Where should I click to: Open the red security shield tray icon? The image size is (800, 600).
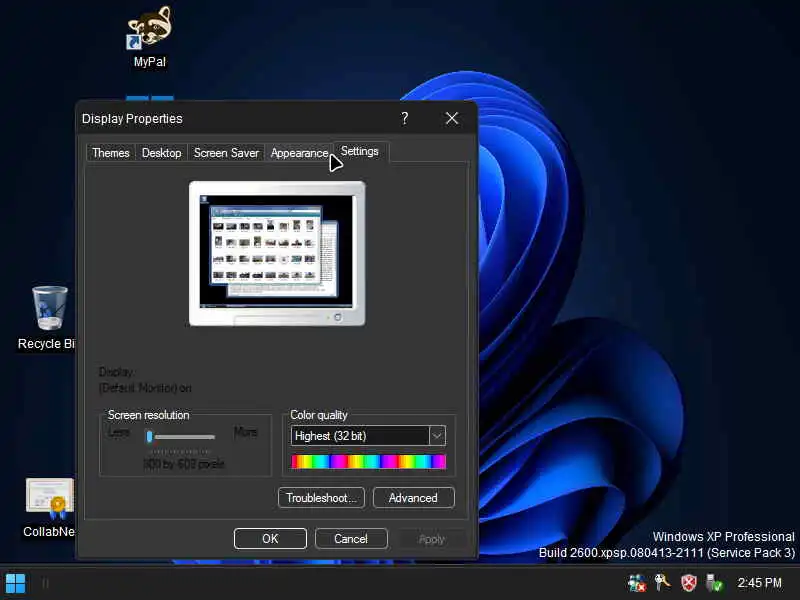(x=688, y=583)
